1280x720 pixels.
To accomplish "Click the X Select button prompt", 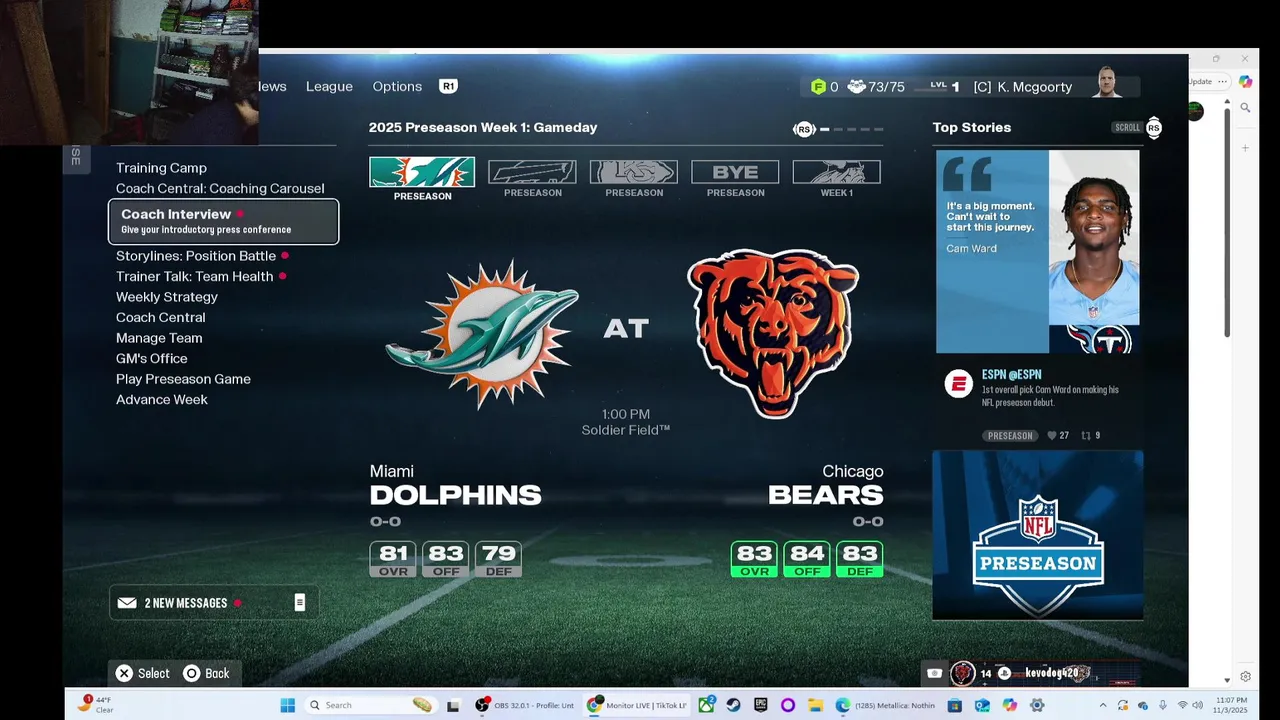I will [x=143, y=673].
